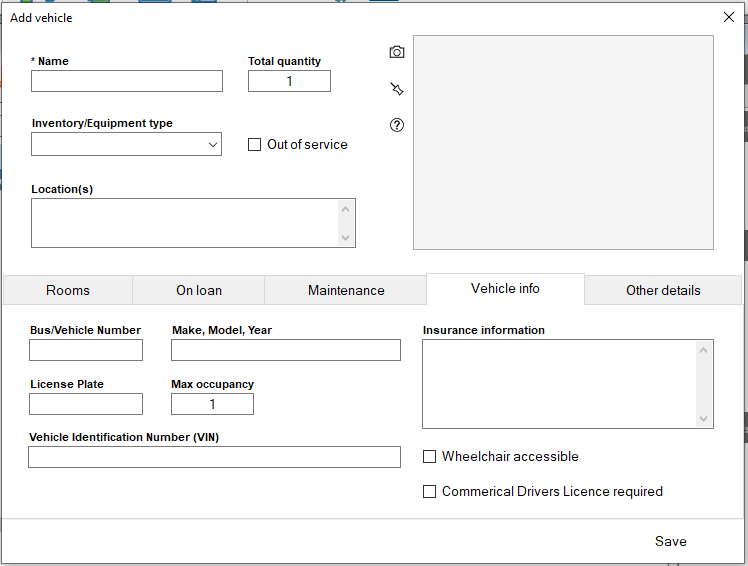Click the Name input field
Screen dimensions: 748x566
pos(127,81)
